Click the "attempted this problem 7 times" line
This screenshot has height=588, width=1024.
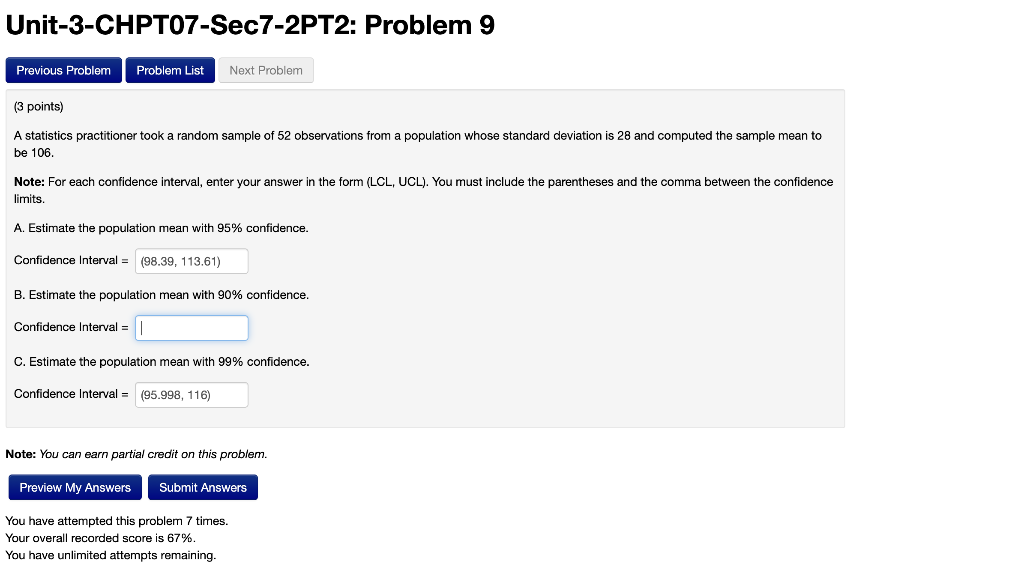(117, 521)
